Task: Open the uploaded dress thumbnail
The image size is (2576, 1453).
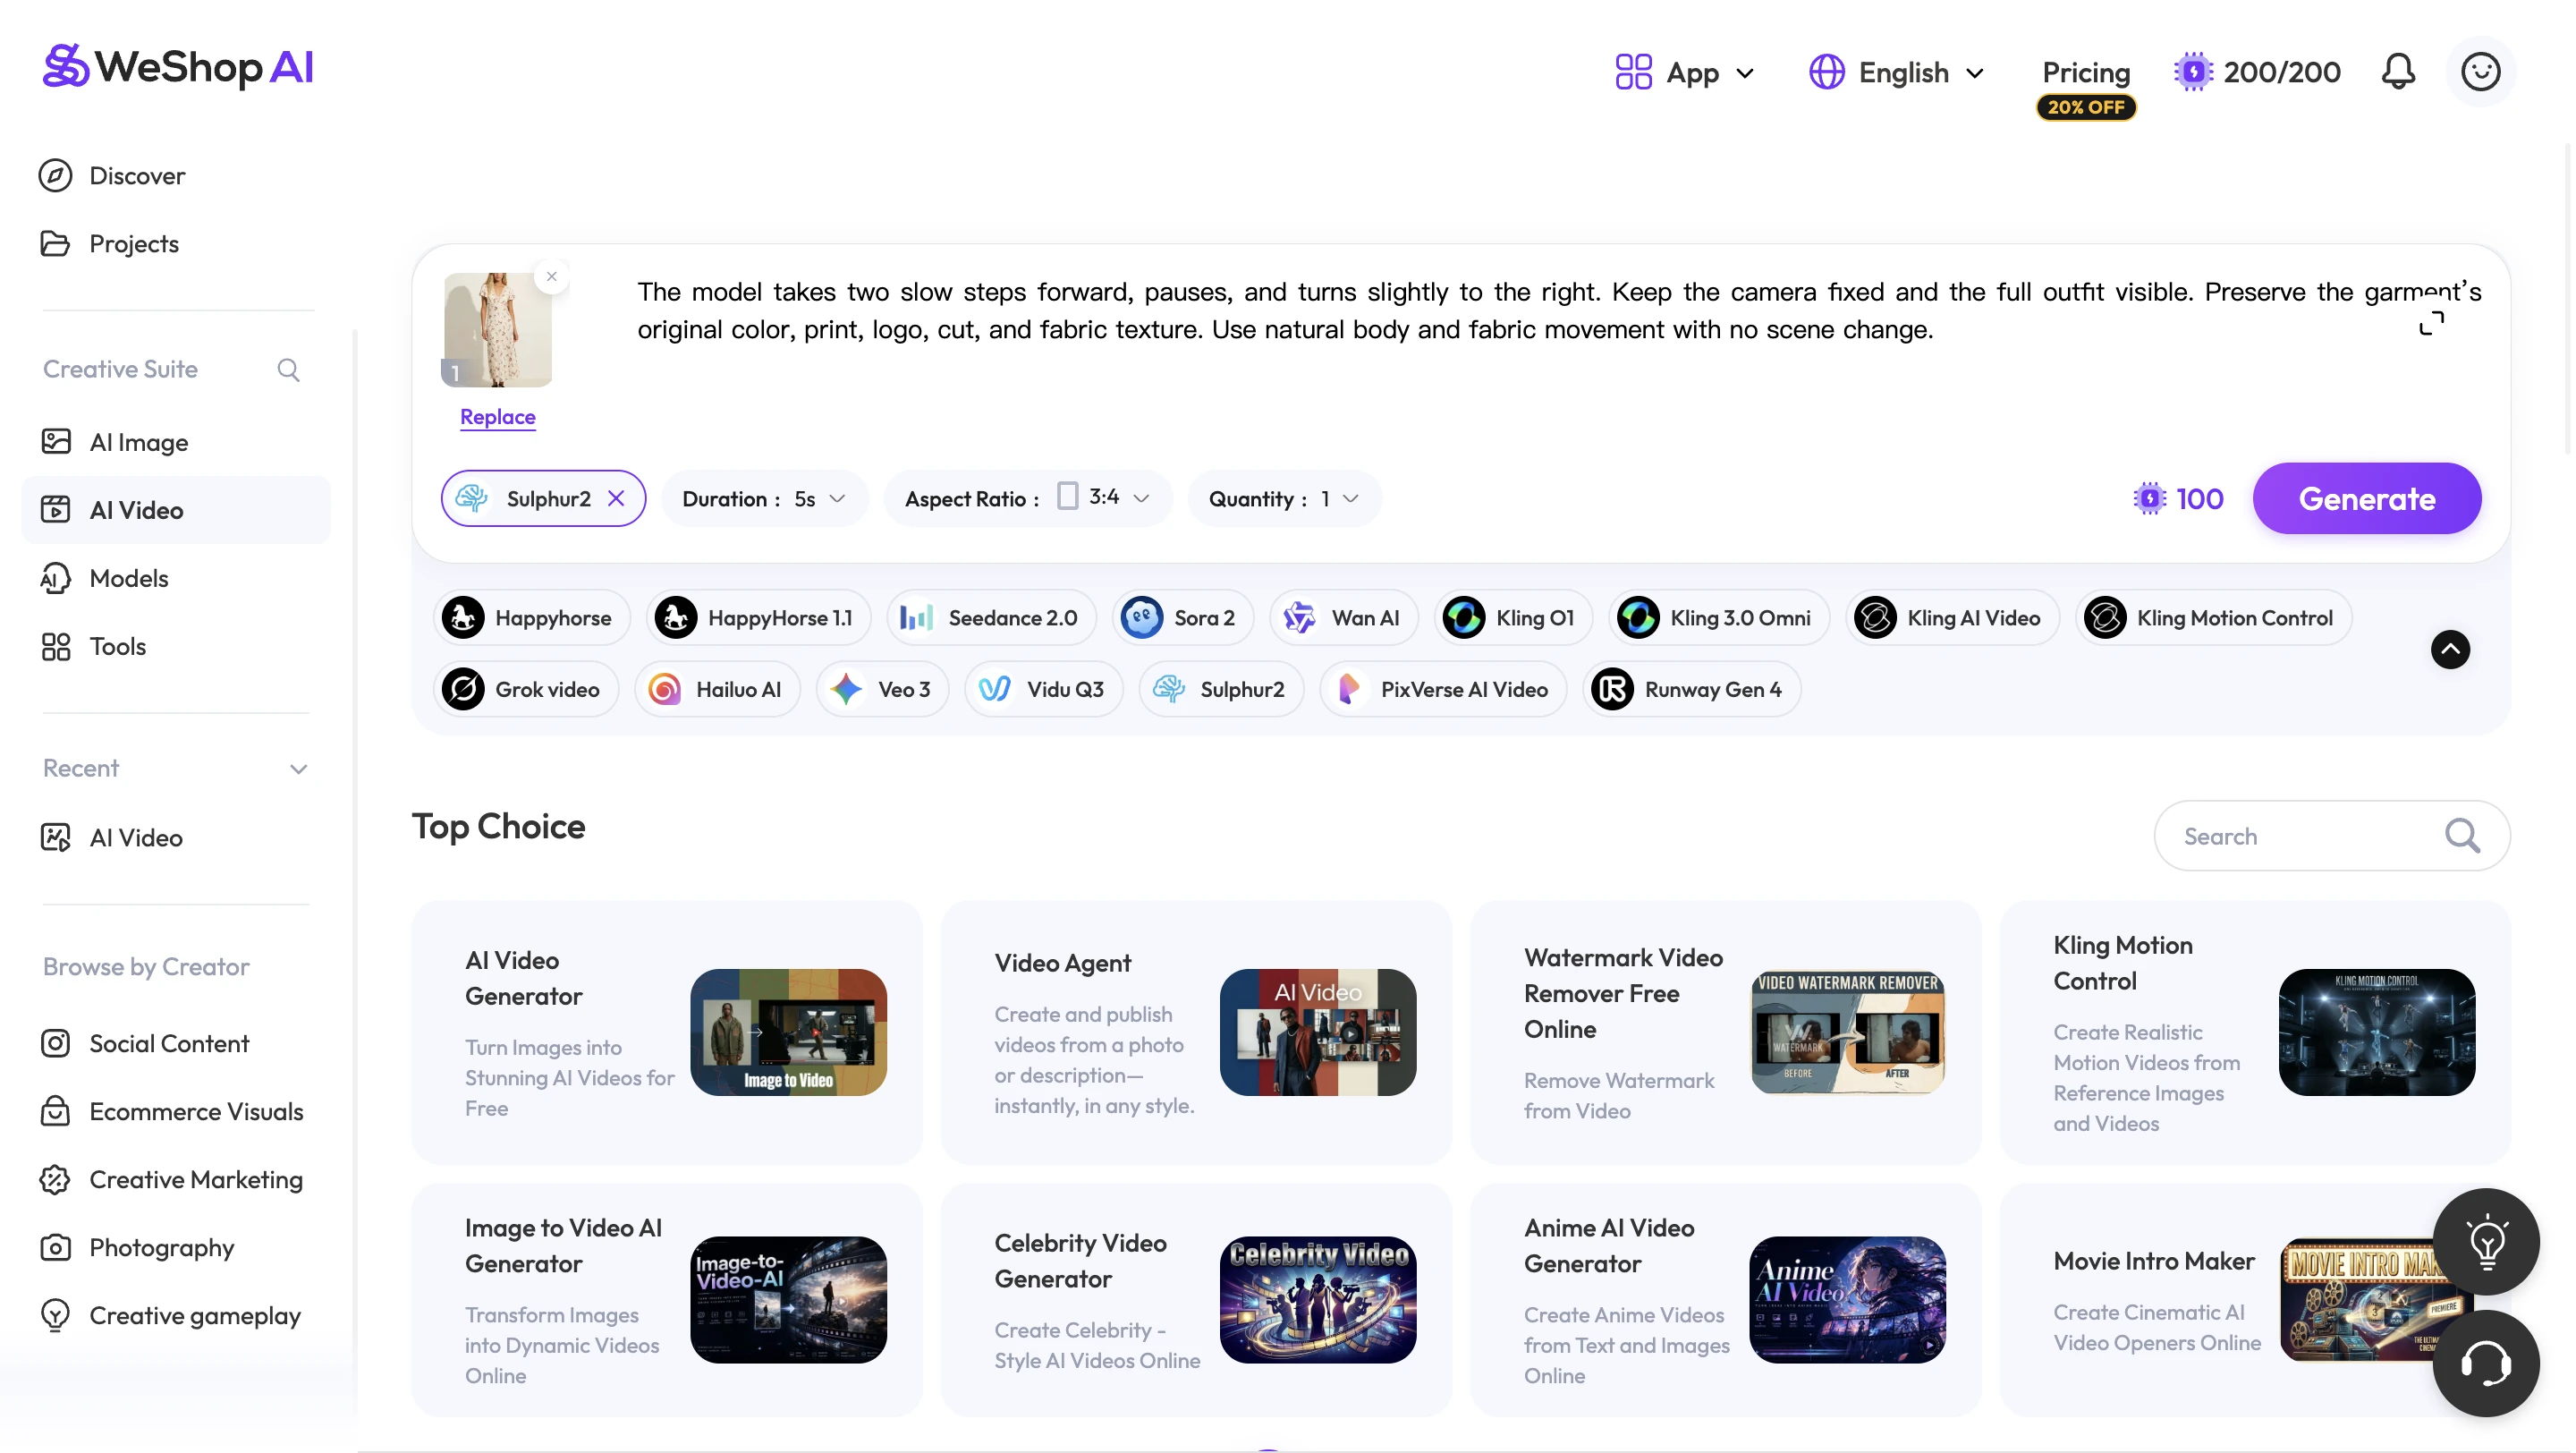Action: tap(497, 330)
